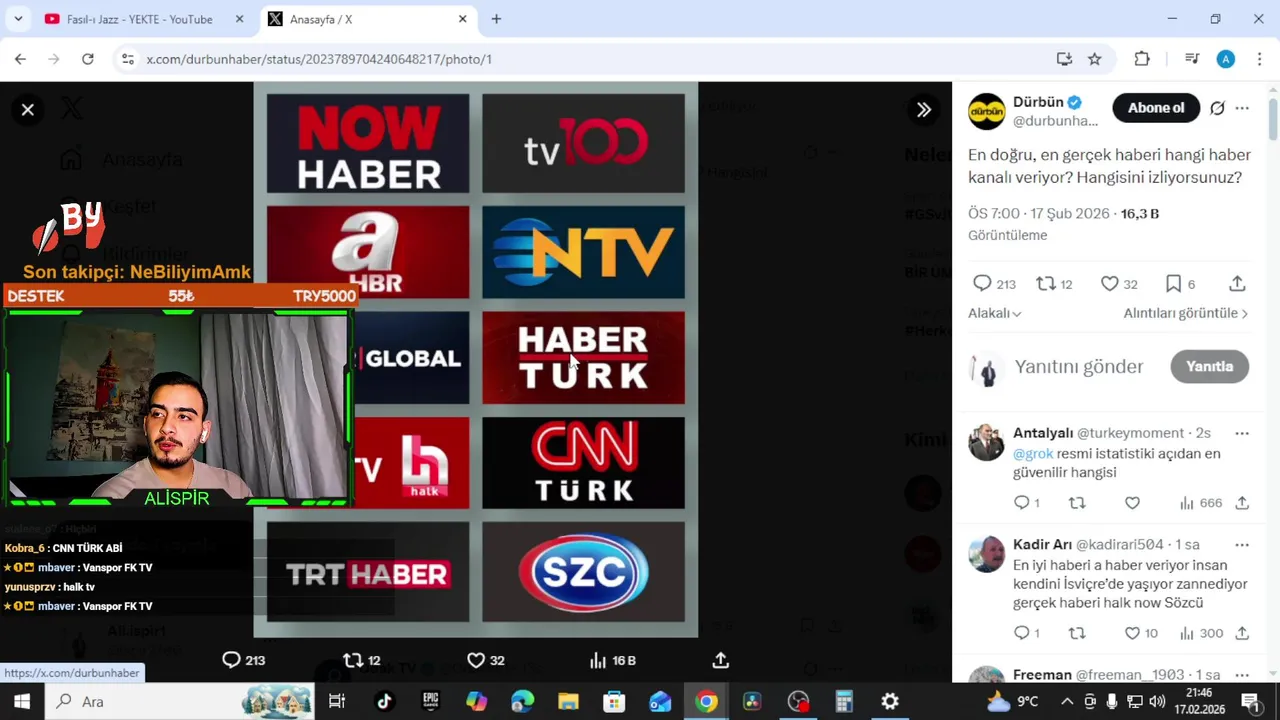Share Antalyalı's reply
Viewport: 1280px width, 720px height.
pos(1242,503)
